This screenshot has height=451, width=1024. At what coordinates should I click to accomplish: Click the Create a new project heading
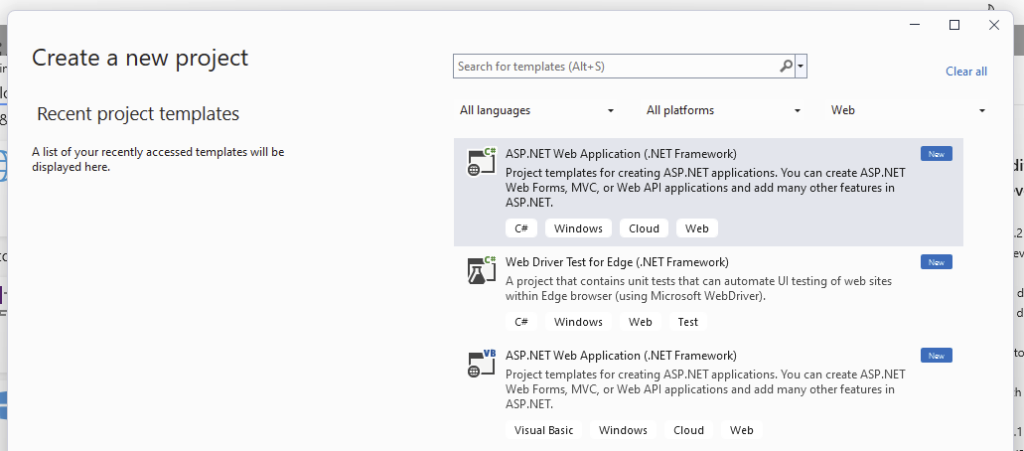pos(140,58)
